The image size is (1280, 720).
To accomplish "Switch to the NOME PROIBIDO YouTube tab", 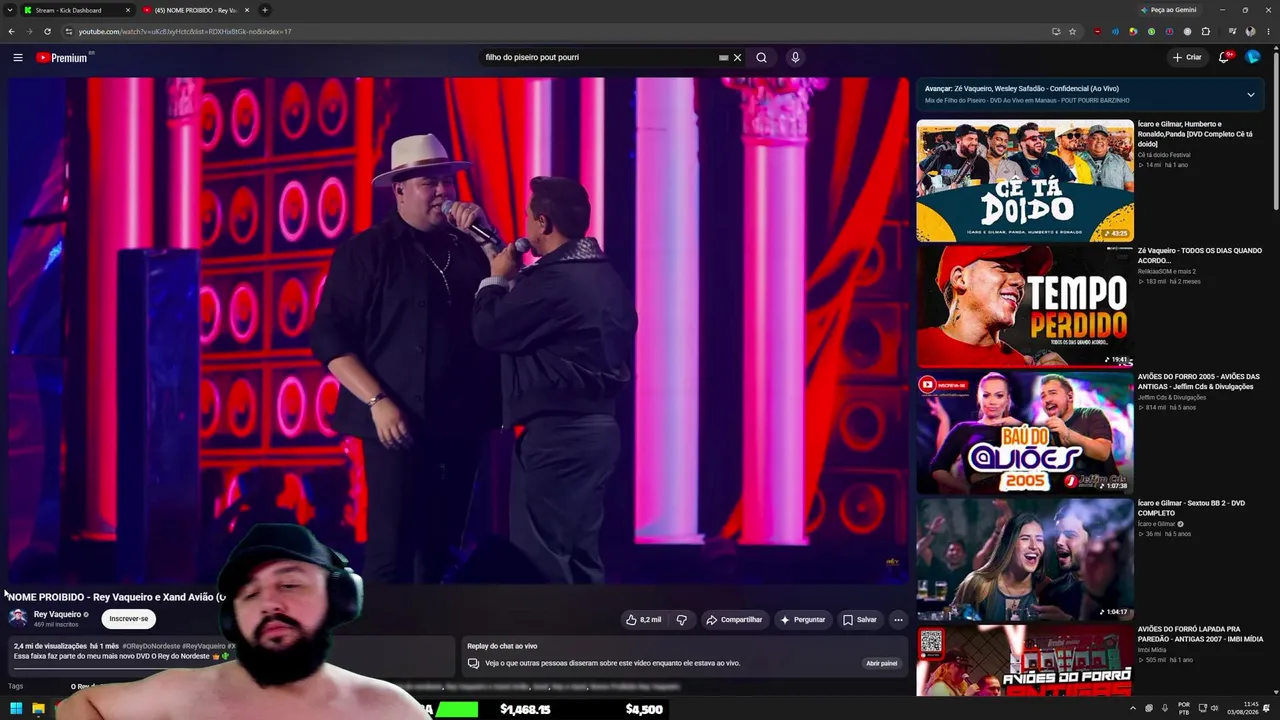I will 196,10.
